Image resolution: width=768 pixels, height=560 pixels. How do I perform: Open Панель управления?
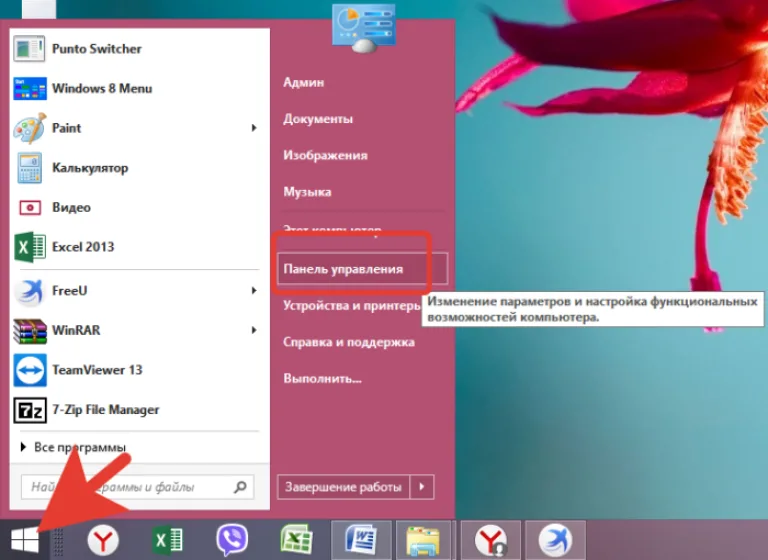click(x=362, y=269)
